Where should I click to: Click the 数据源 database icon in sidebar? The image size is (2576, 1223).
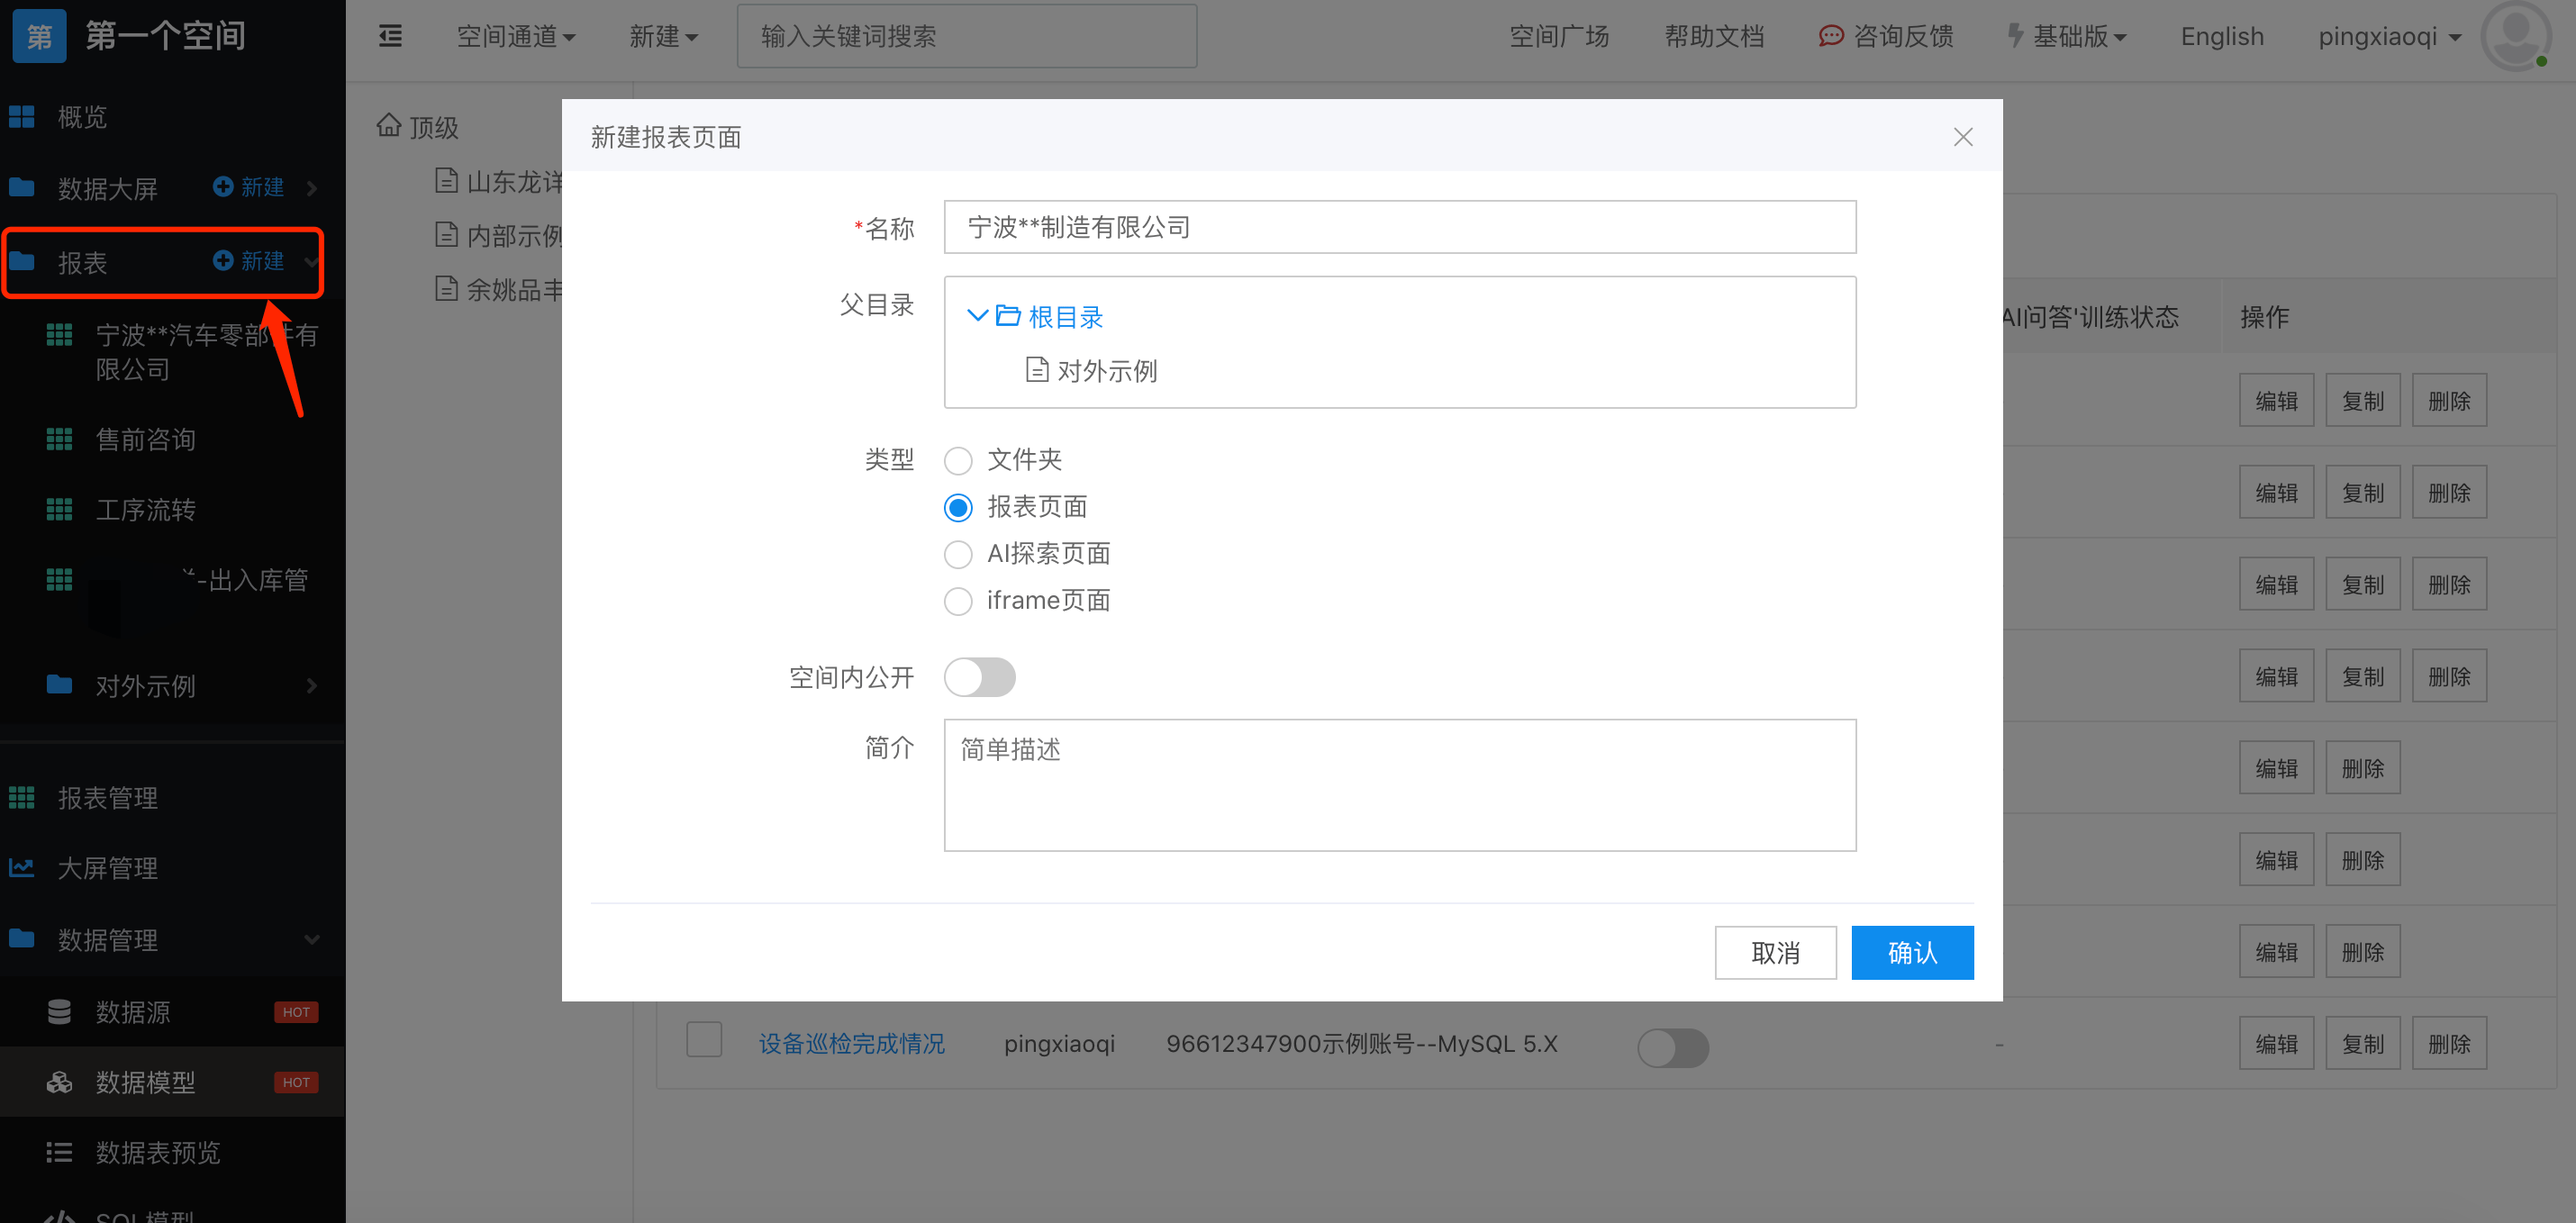coord(59,1012)
